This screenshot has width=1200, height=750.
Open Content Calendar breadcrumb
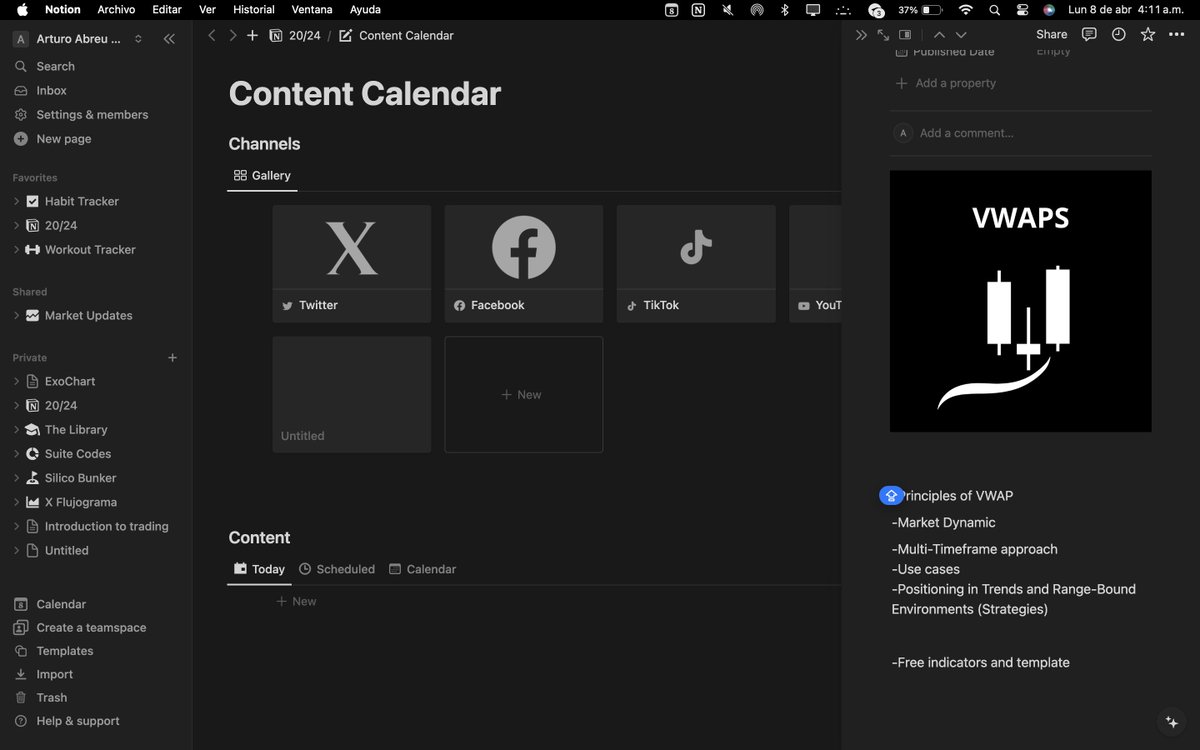(x=396, y=35)
